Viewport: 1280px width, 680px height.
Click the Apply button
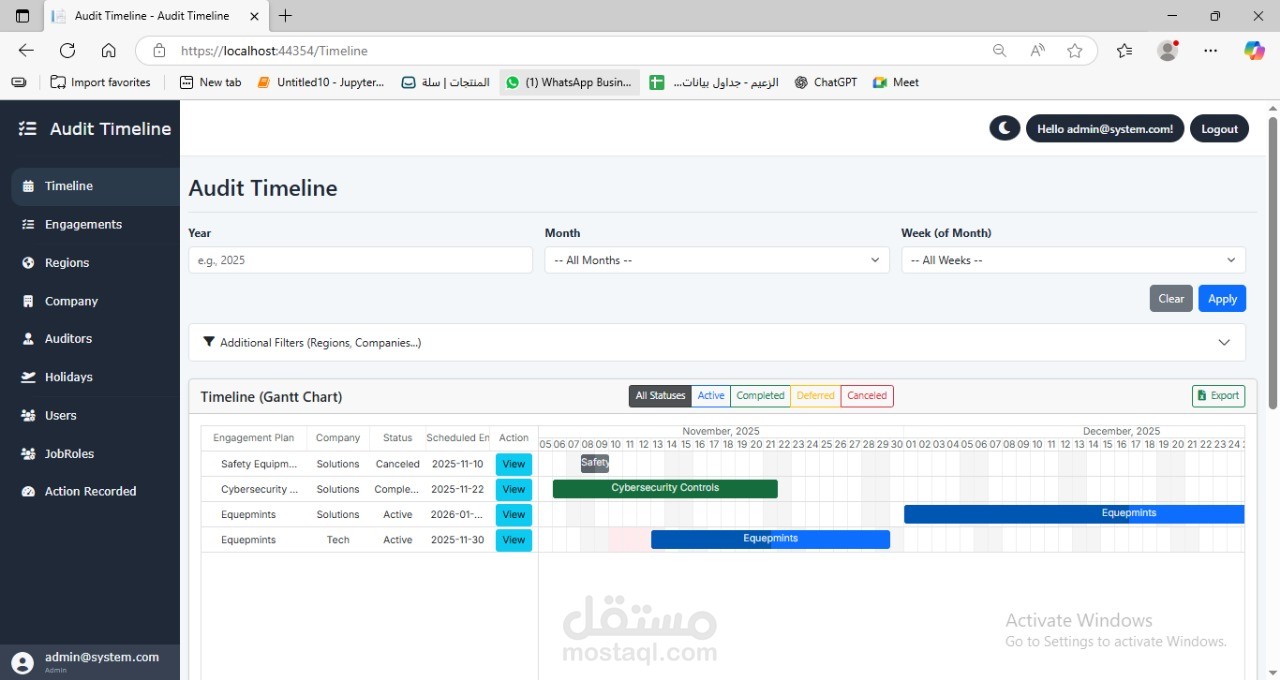pyautogui.click(x=1222, y=298)
